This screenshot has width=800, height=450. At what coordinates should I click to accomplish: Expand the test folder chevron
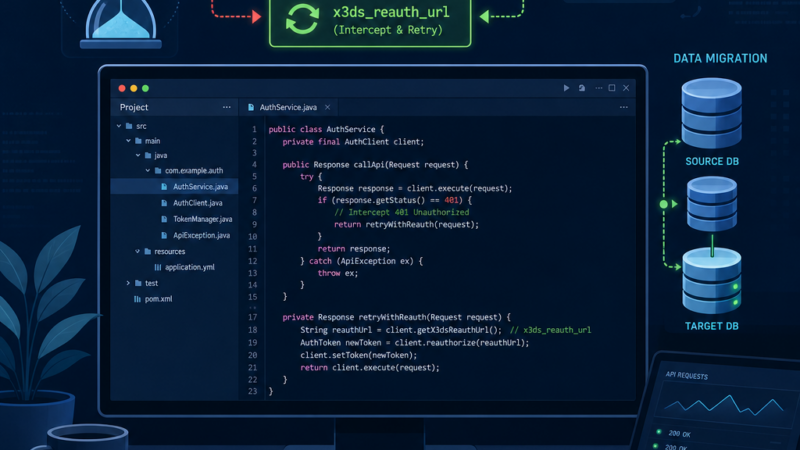click(x=128, y=283)
